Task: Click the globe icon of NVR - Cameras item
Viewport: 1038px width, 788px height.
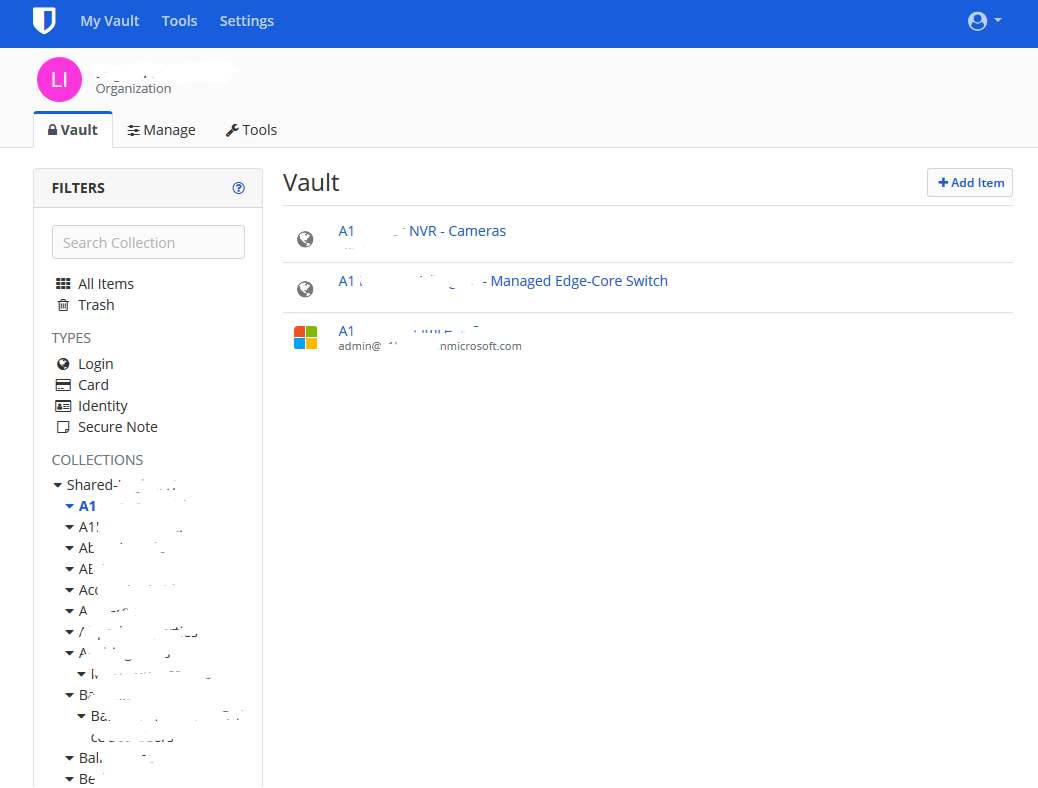Action: (305, 239)
